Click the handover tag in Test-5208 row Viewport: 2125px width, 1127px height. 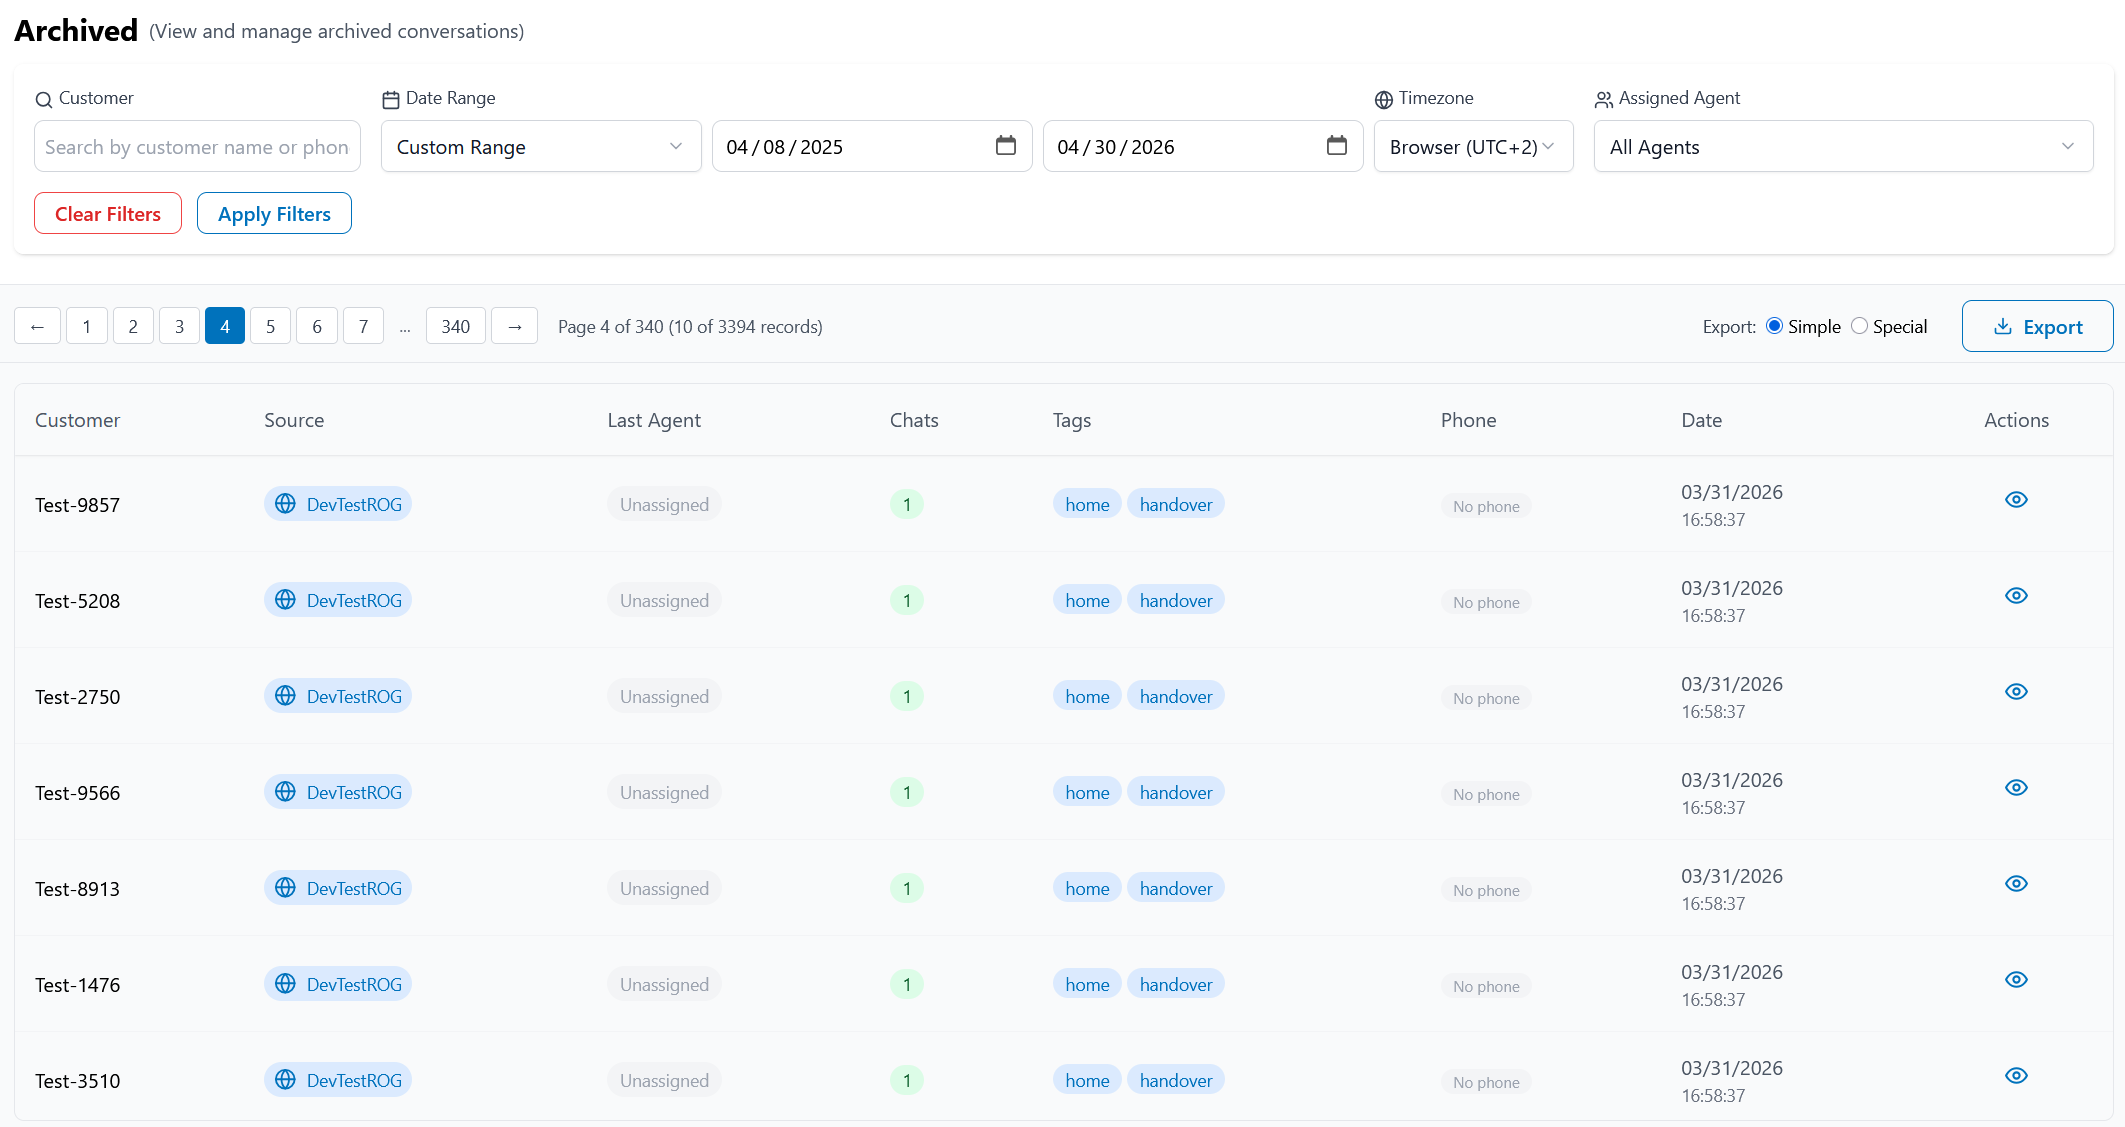1176,600
